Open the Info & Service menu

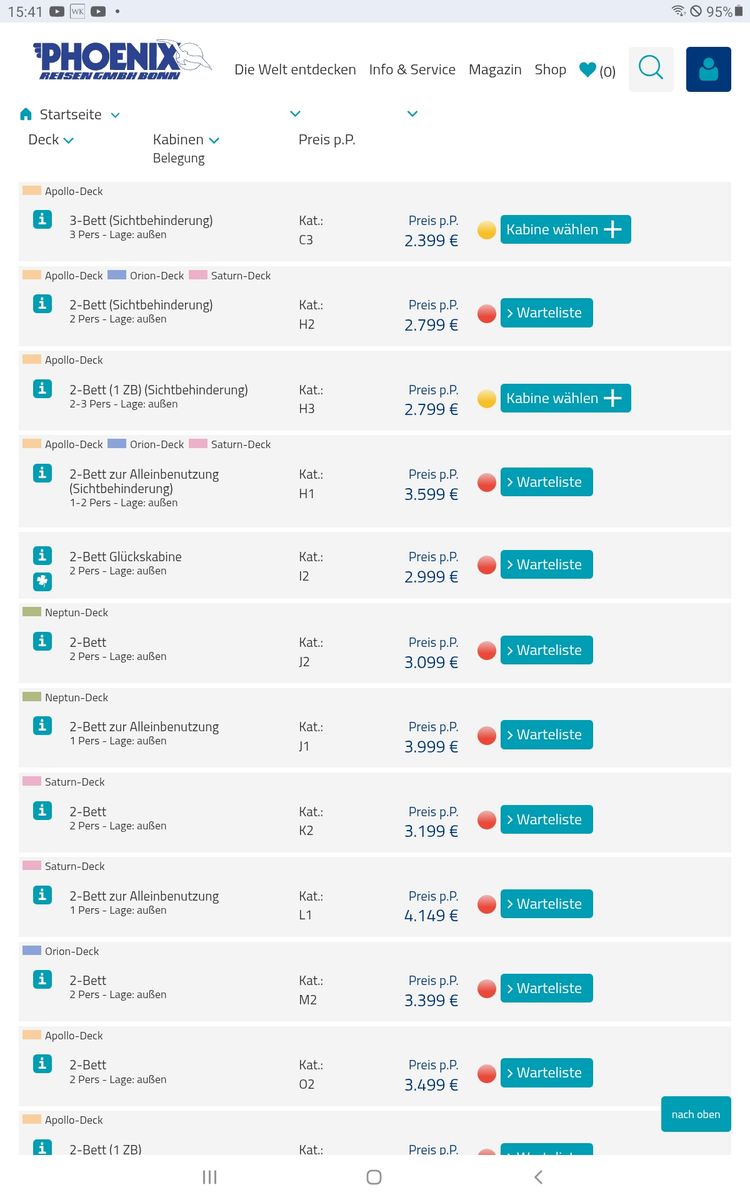click(412, 70)
